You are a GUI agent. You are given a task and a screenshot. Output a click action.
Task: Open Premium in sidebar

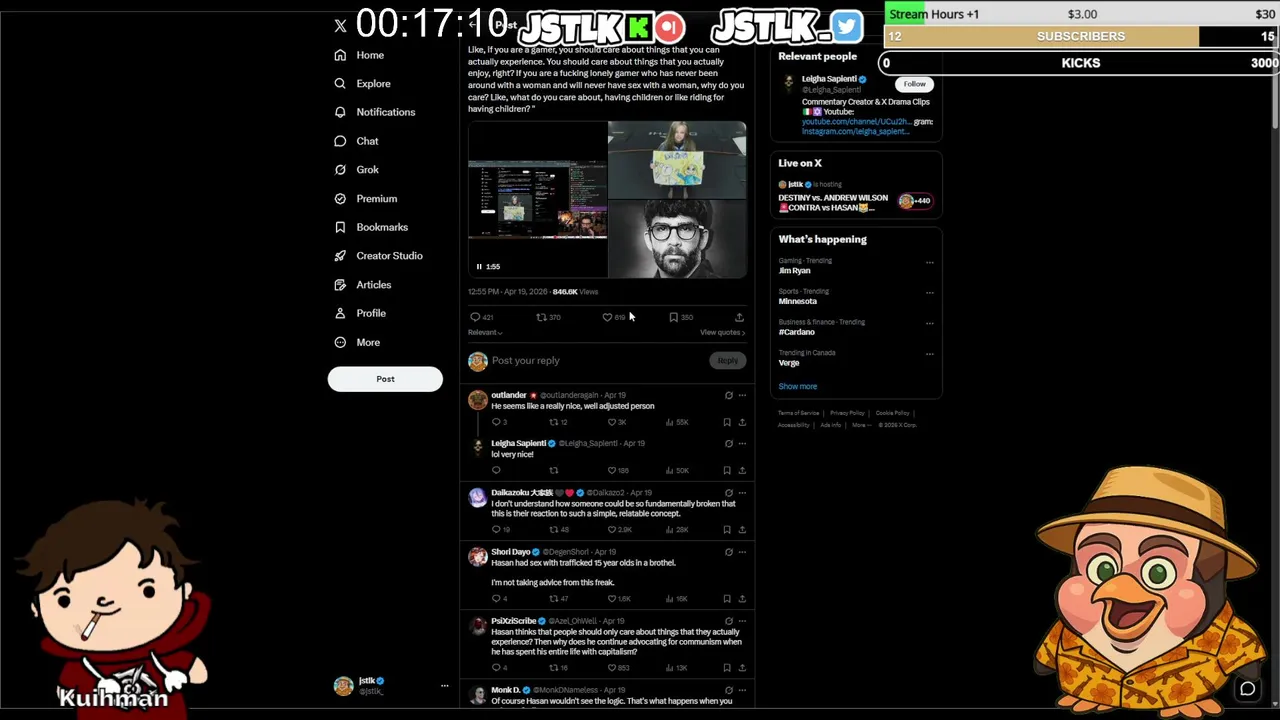tap(366, 199)
